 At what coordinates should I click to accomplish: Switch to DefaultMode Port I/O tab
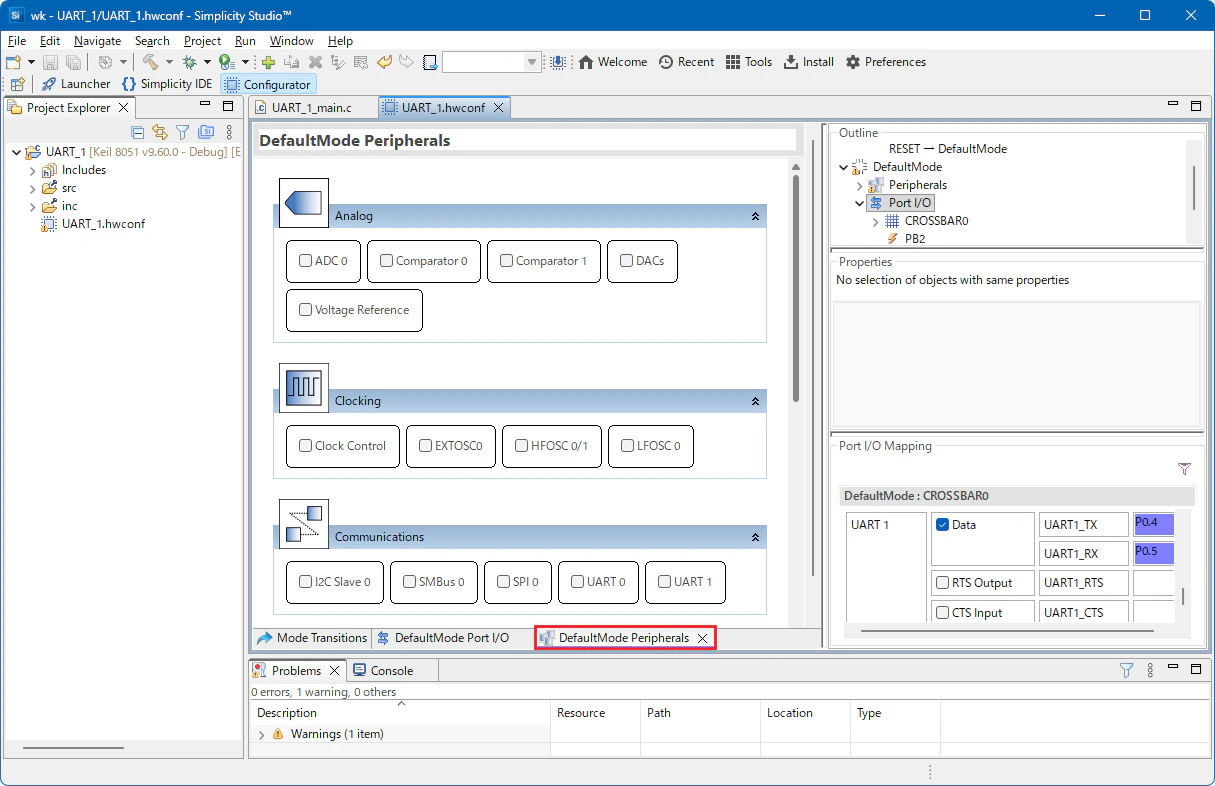click(443, 638)
